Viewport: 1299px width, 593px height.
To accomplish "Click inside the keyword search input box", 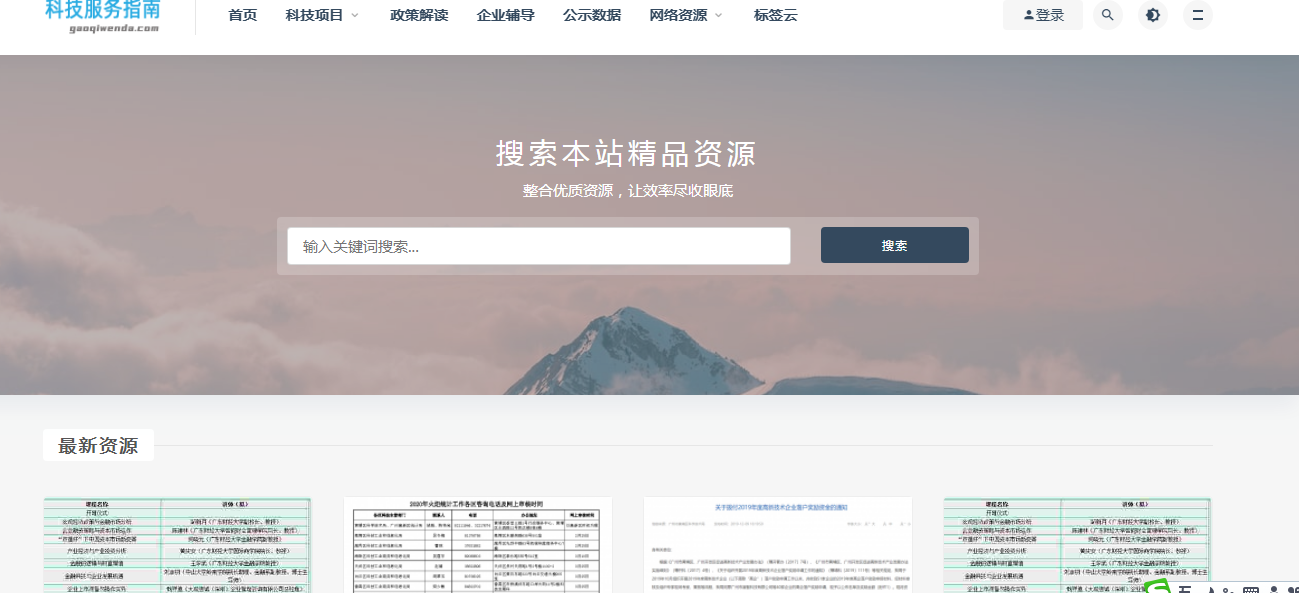I will 540,245.
